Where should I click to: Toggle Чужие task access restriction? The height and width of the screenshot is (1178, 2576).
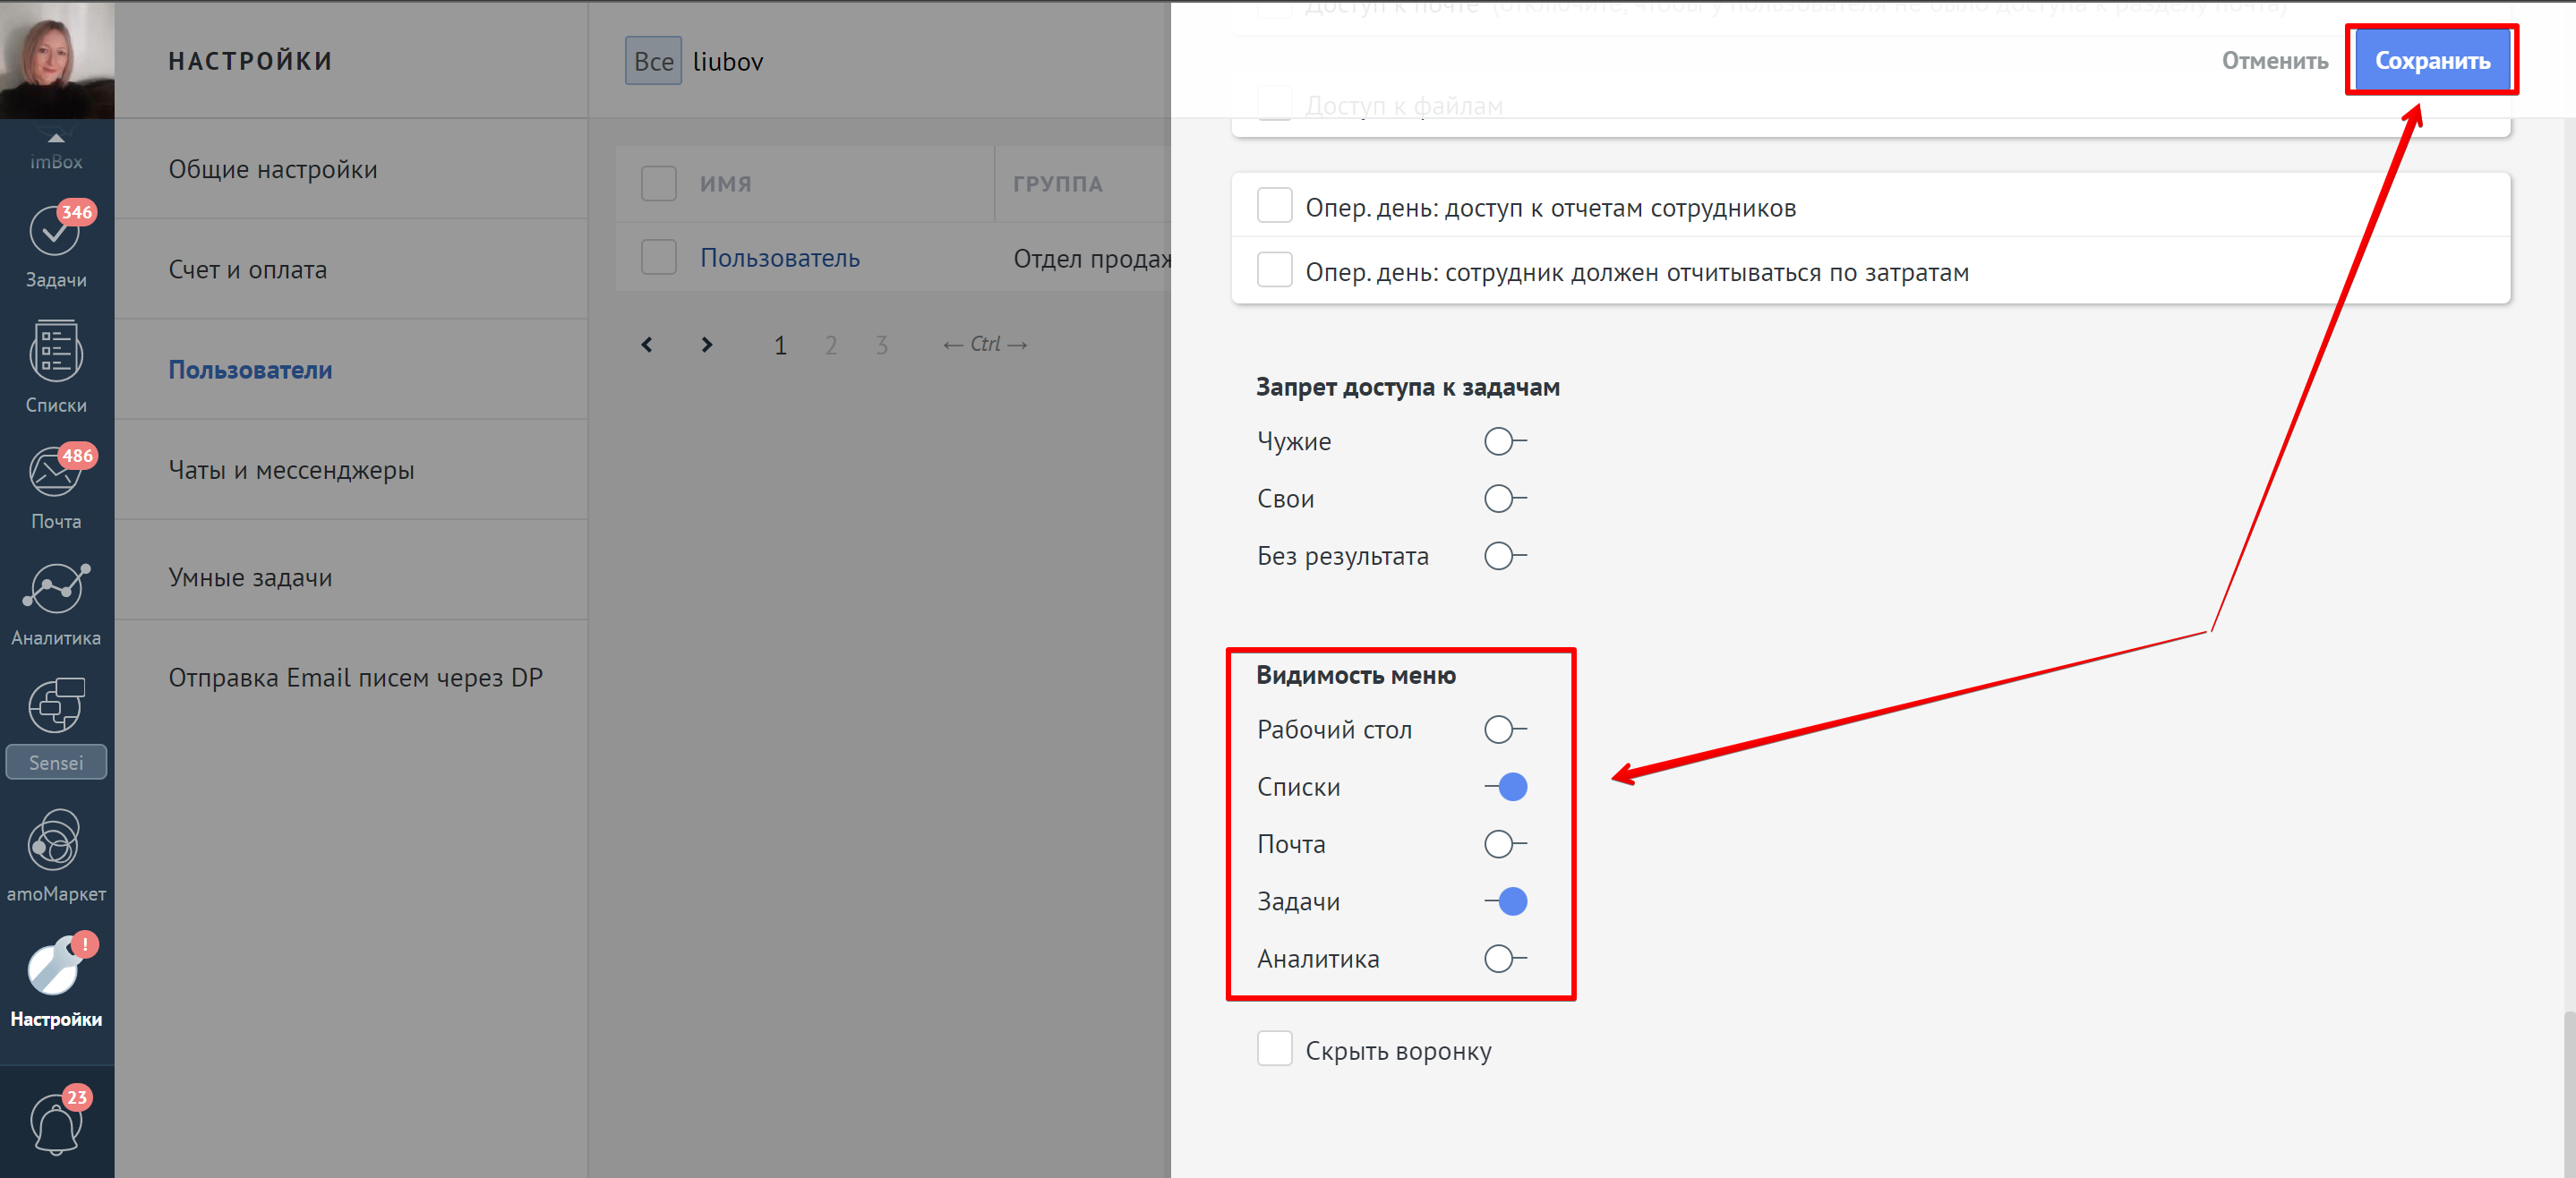coord(1505,441)
